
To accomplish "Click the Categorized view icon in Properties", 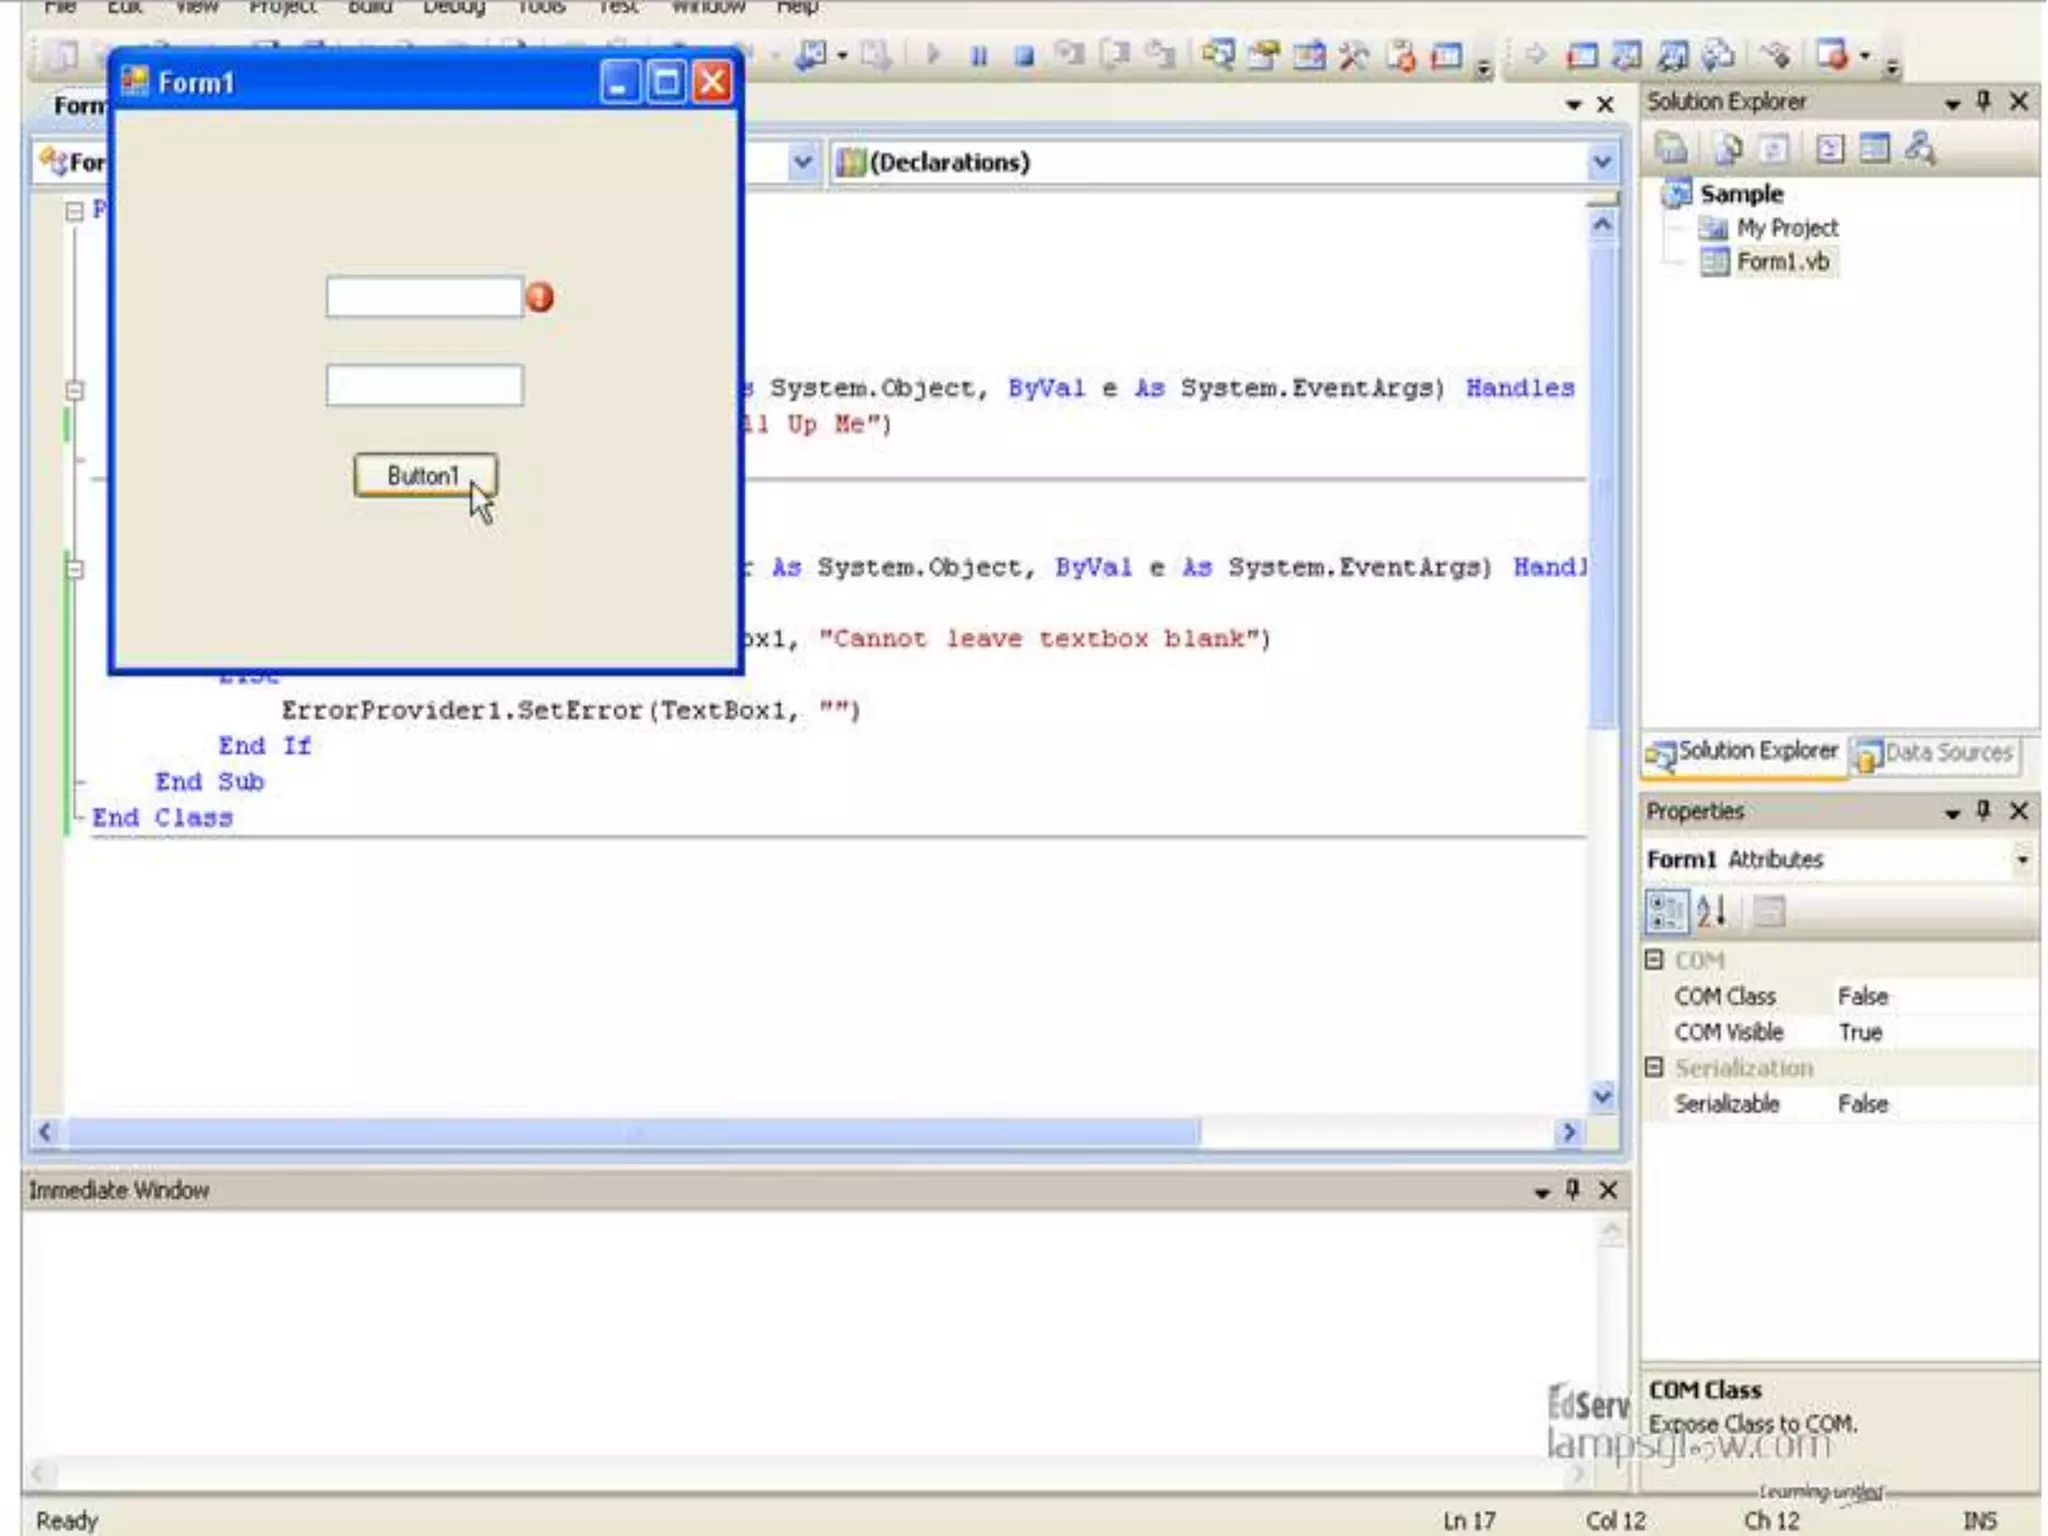I will (x=1667, y=911).
